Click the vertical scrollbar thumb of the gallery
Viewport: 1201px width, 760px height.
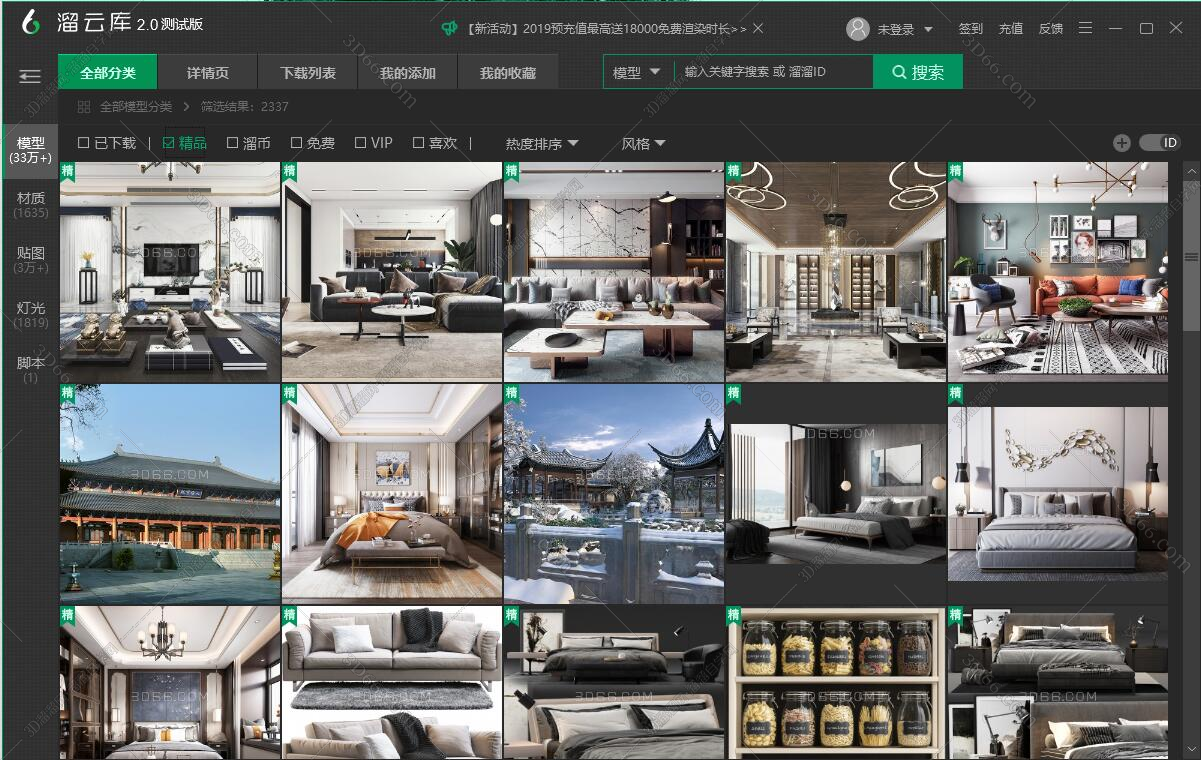[1191, 255]
